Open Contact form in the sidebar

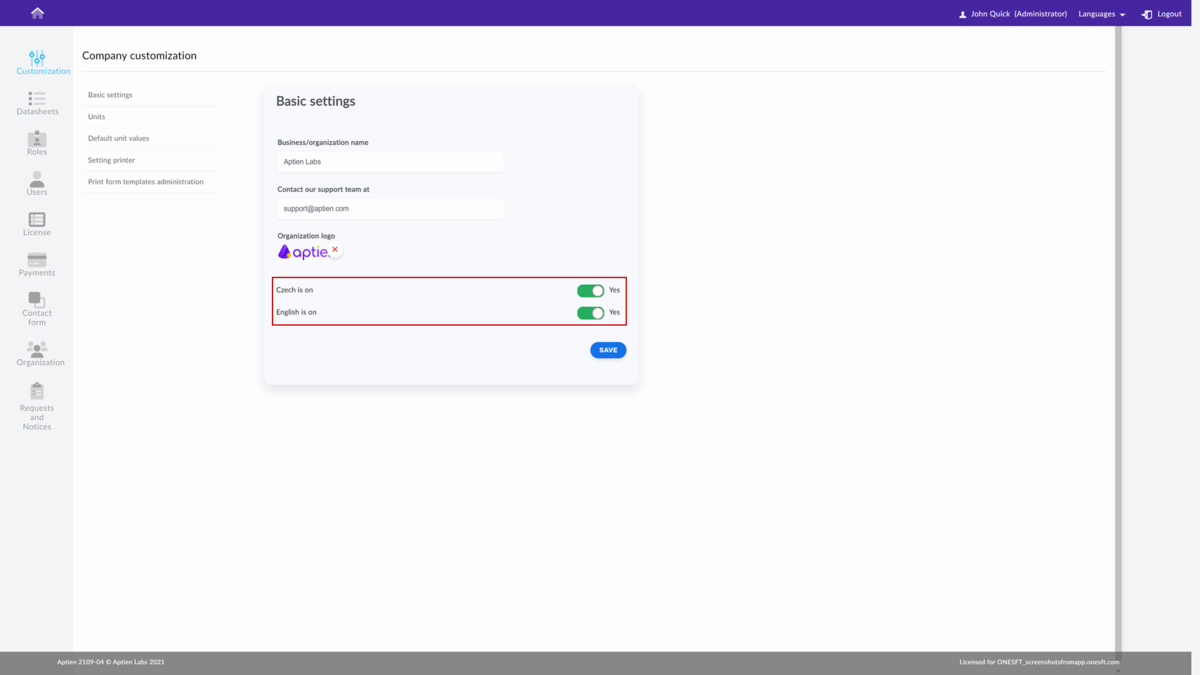coord(37,309)
